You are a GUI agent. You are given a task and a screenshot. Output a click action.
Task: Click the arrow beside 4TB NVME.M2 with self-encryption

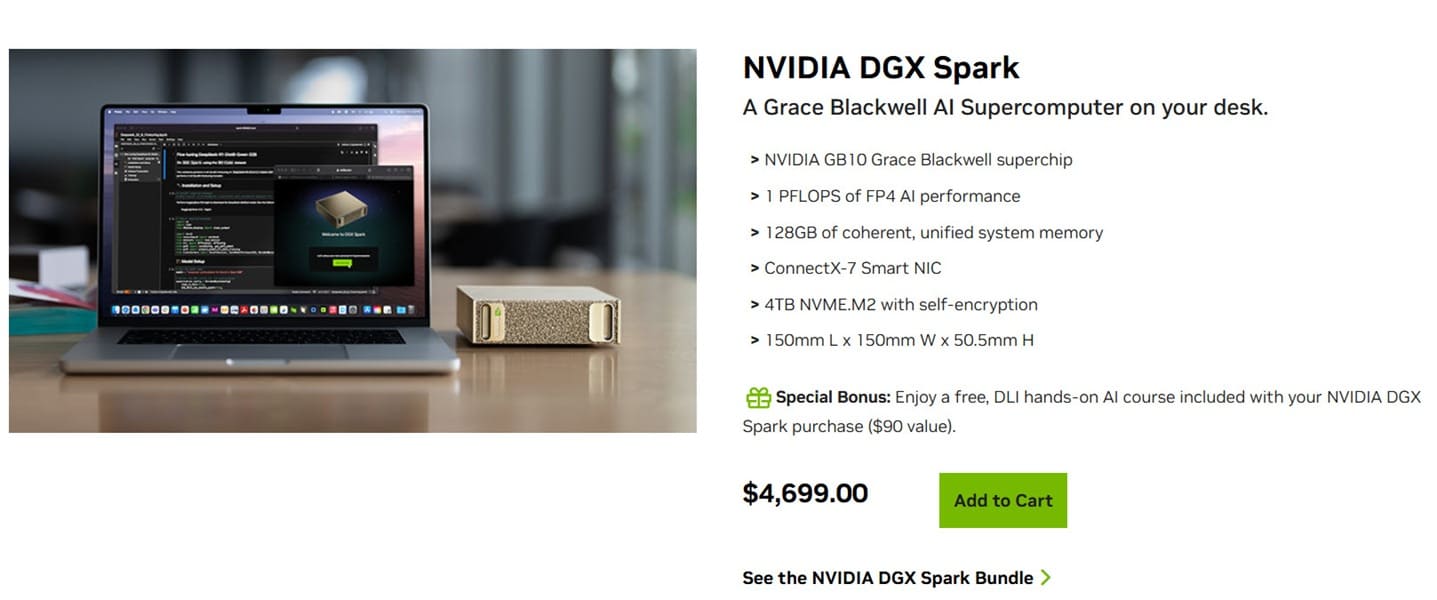(753, 304)
